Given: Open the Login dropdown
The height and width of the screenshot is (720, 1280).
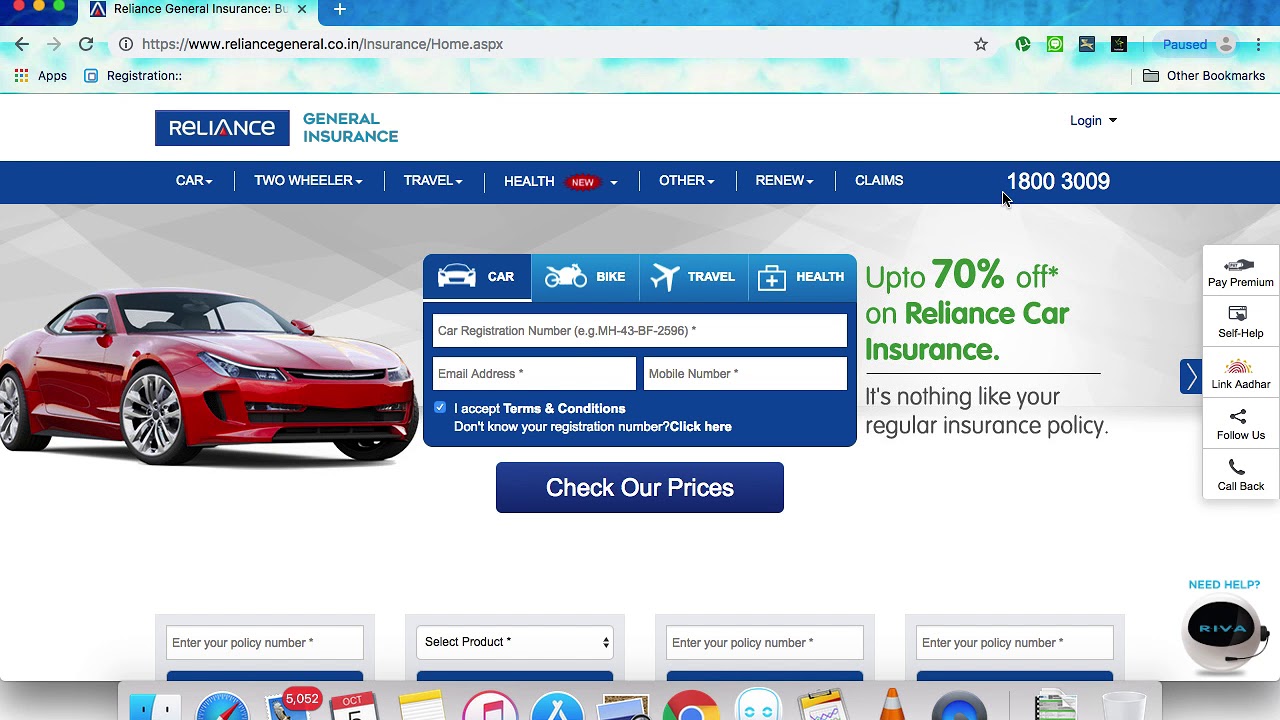Looking at the screenshot, I should tap(1093, 121).
